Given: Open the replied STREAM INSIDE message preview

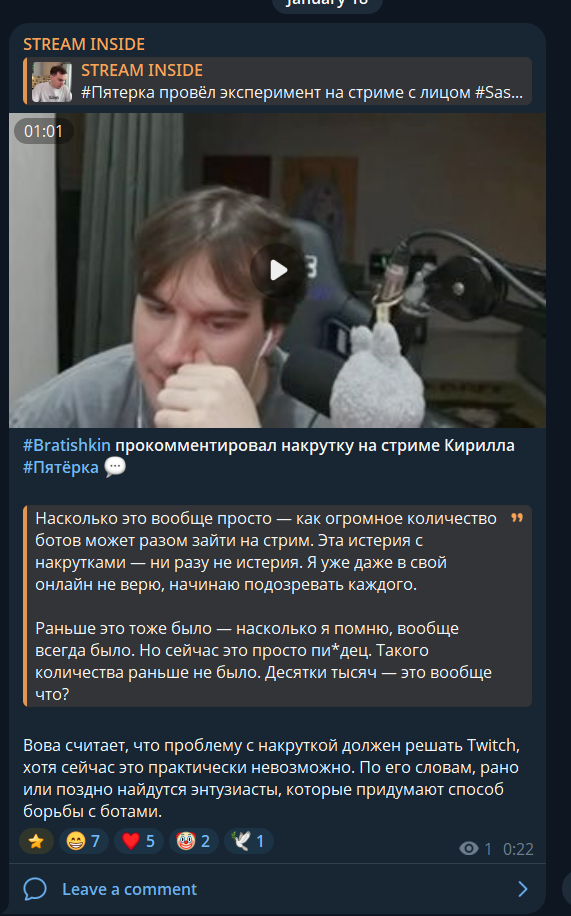Looking at the screenshot, I should pyautogui.click(x=278, y=81).
